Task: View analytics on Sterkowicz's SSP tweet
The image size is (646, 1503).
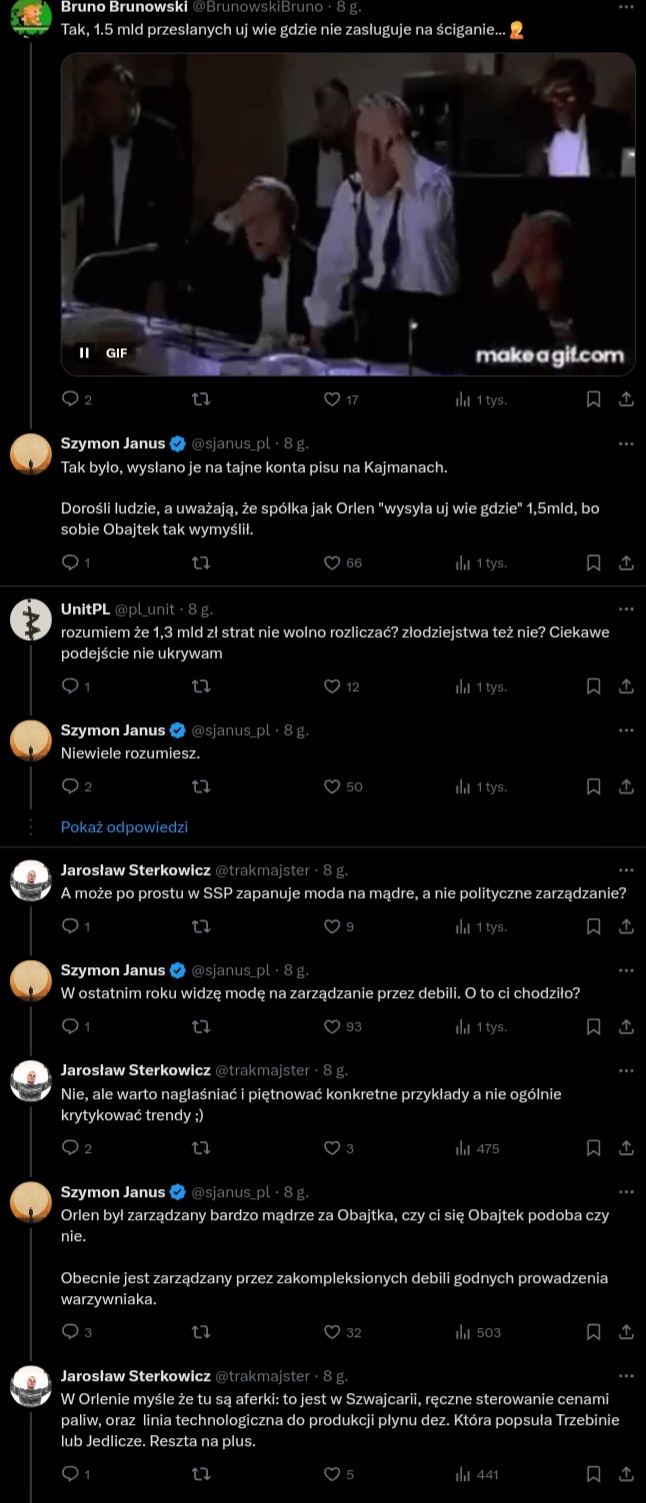Action: pyautogui.click(x=463, y=927)
